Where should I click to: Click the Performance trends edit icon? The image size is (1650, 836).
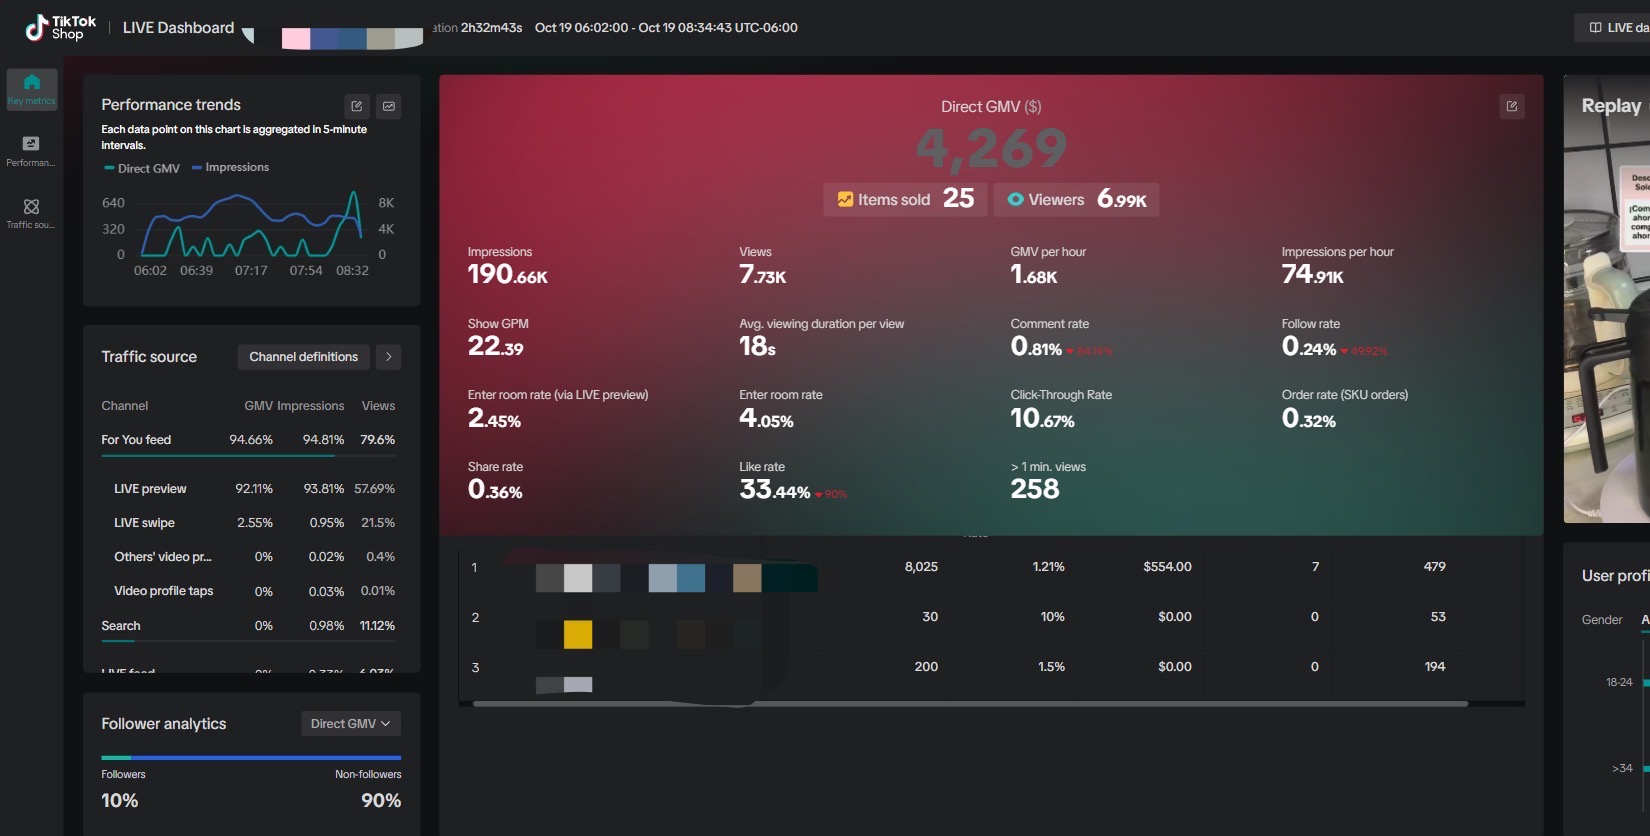[357, 106]
